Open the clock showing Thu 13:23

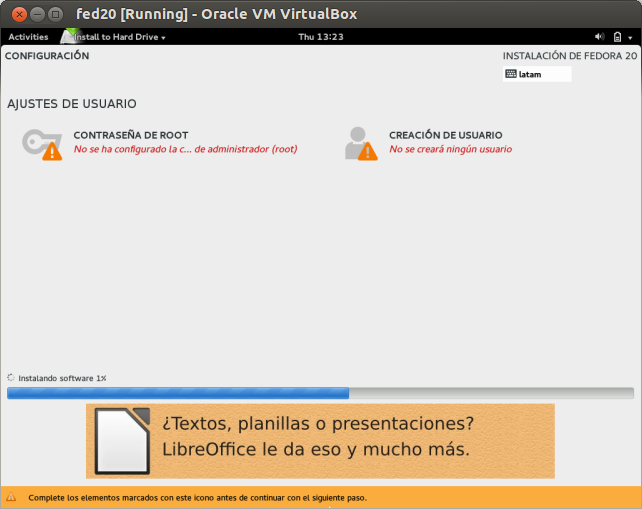(321, 37)
